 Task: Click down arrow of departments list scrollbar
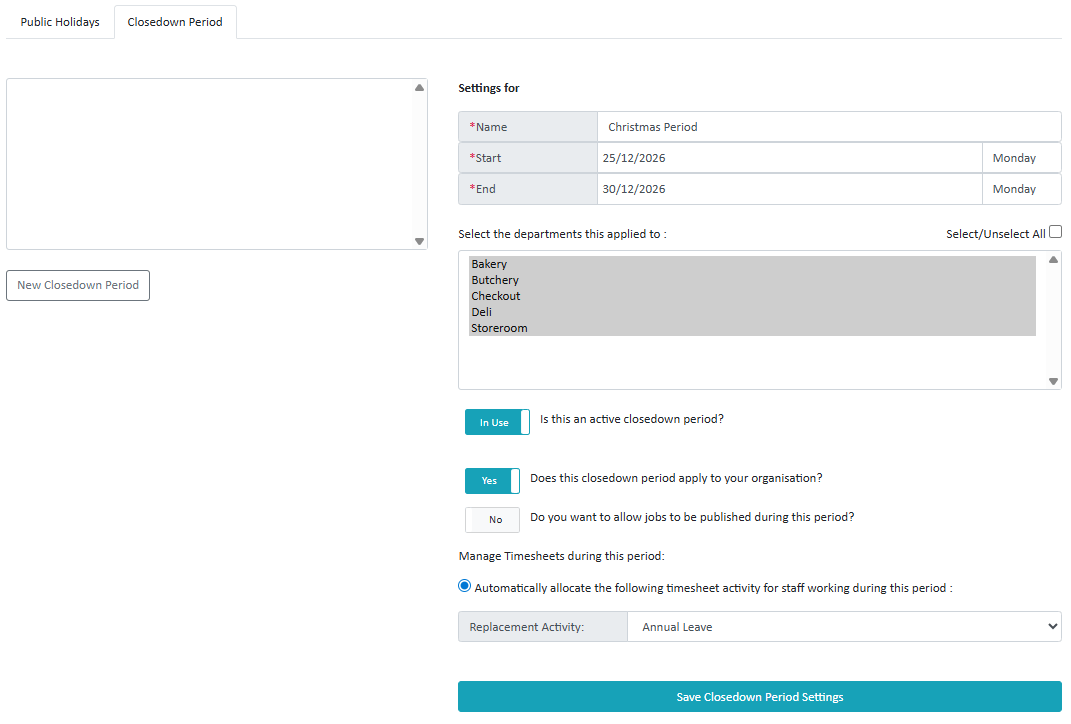[1053, 381]
